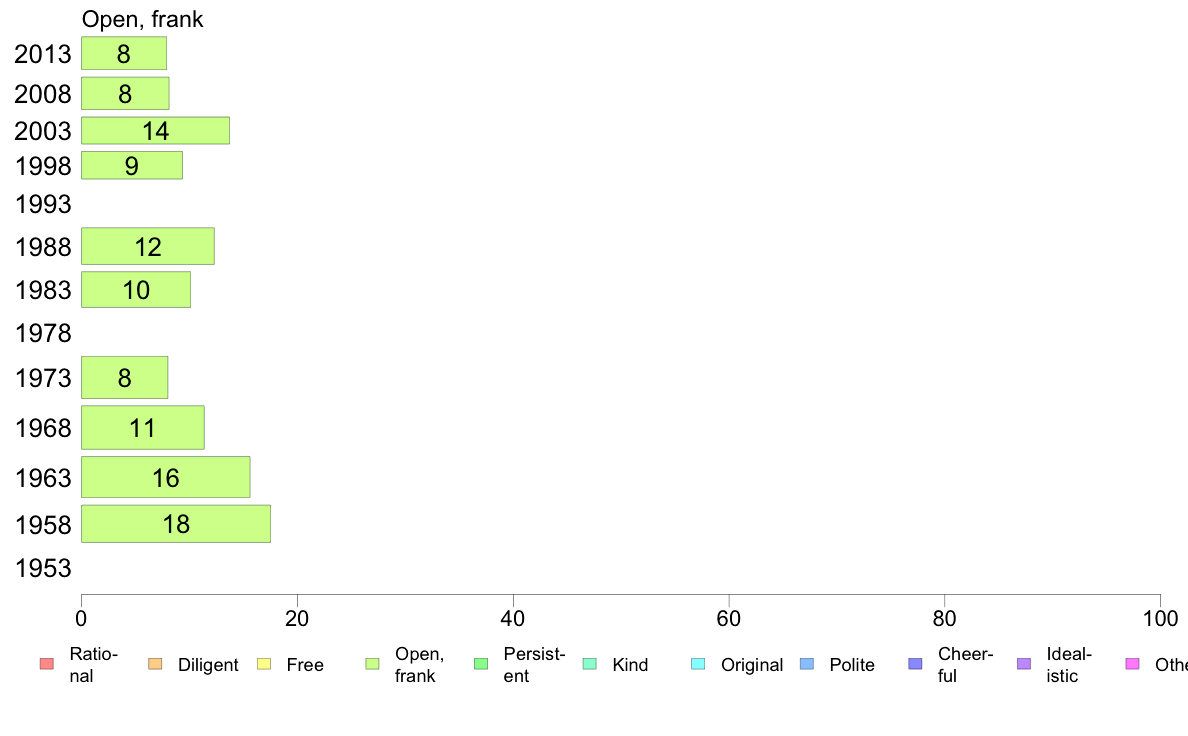Click the Idealistic legend purple swatch

click(1024, 664)
